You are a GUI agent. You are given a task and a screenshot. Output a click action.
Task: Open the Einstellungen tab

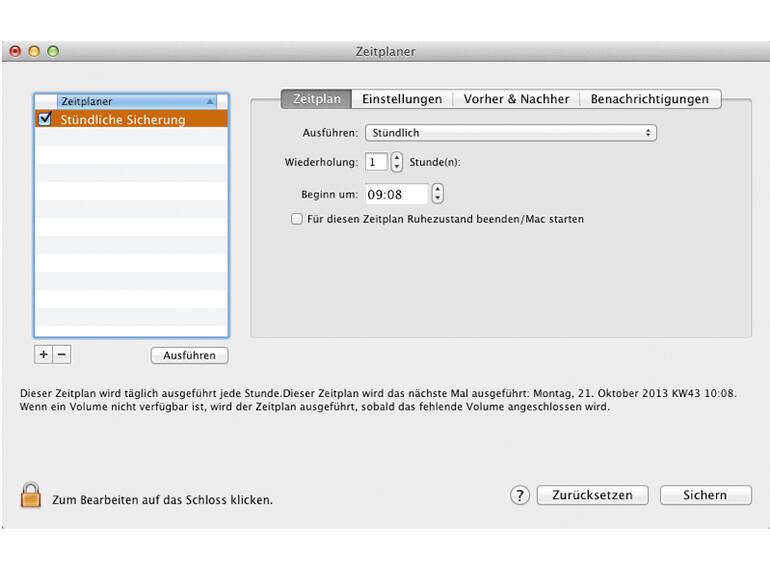(x=402, y=99)
